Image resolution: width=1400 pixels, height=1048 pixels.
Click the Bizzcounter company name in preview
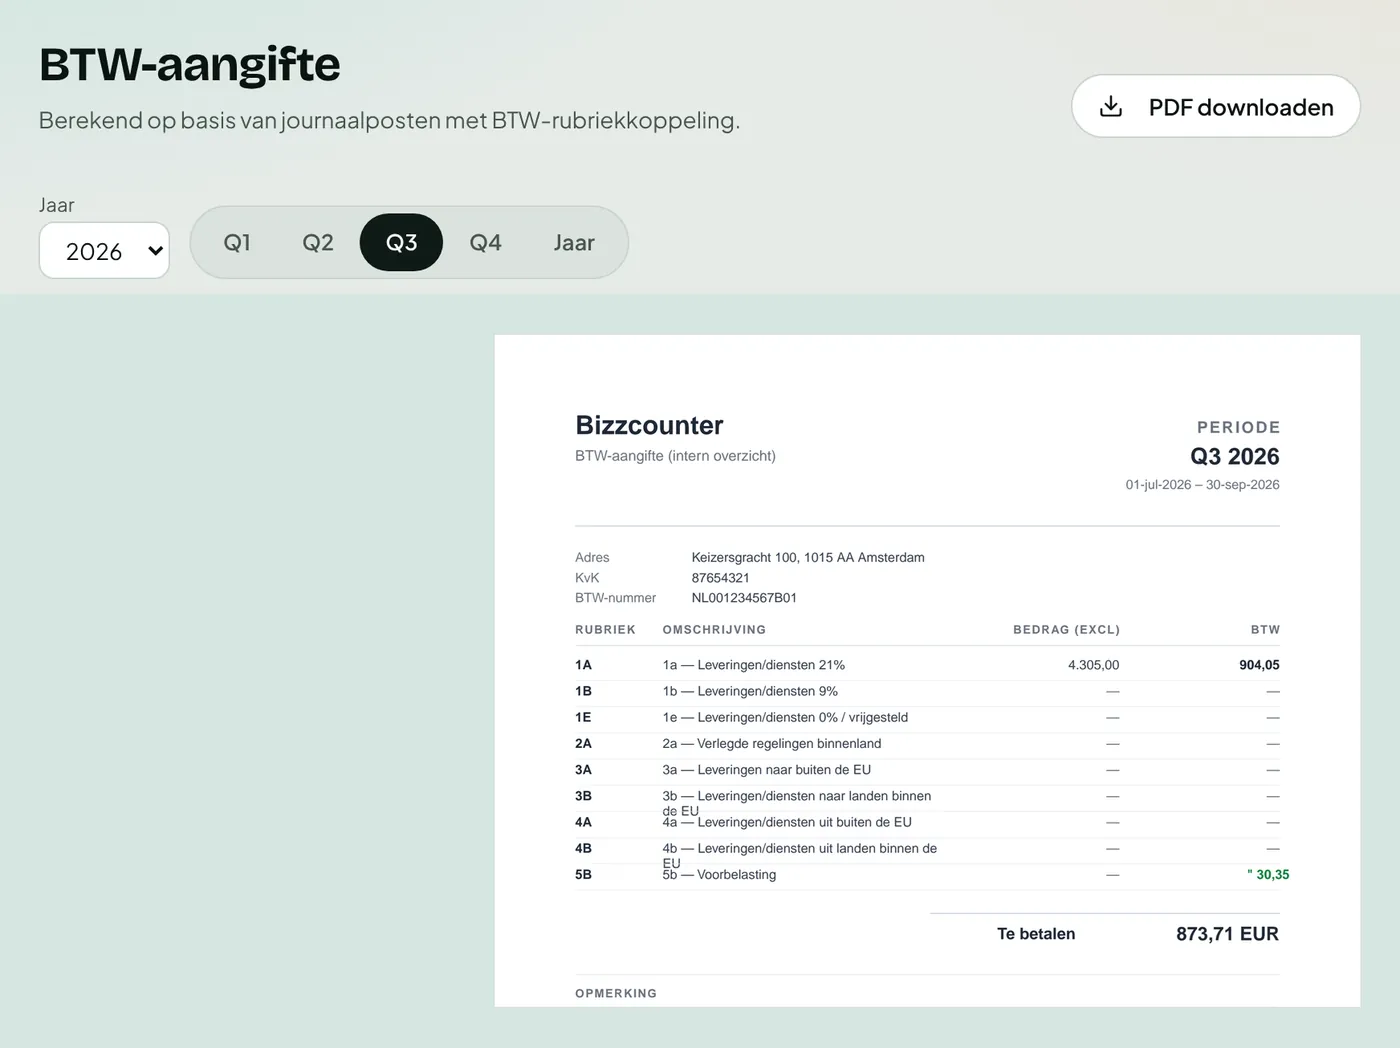coord(649,425)
